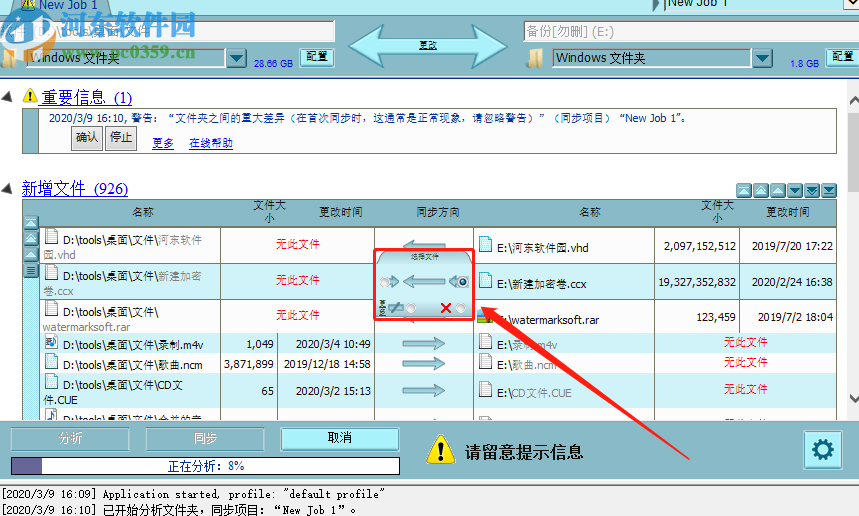859x516 pixels.
Task: Click the left-side single up arrow beside table
Action: [31, 254]
